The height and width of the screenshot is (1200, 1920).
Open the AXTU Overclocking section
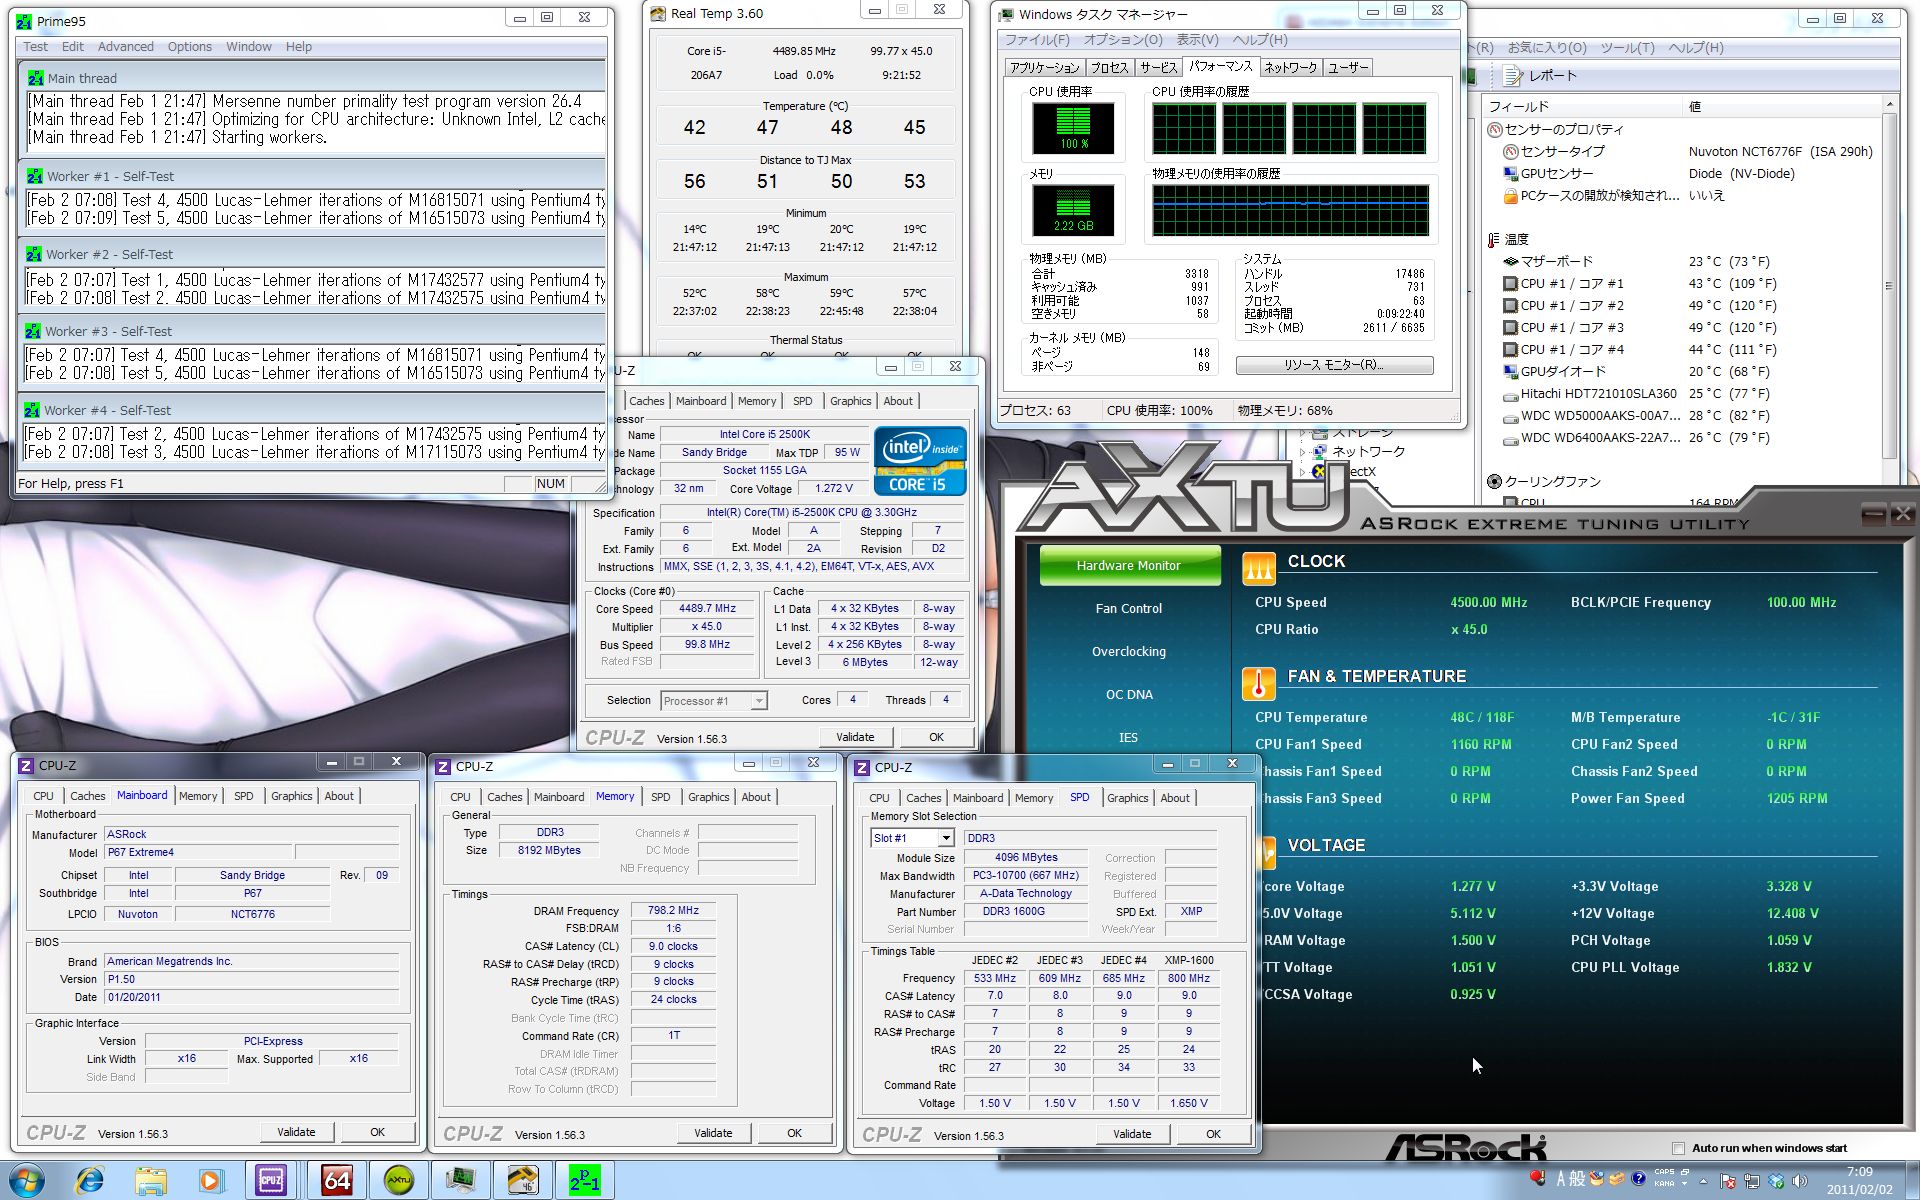coord(1129,651)
